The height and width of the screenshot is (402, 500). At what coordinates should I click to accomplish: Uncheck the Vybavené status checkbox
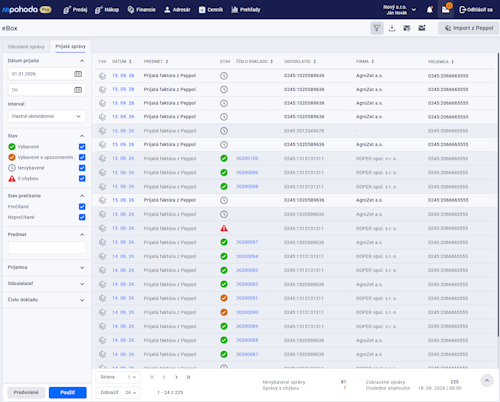pos(82,147)
